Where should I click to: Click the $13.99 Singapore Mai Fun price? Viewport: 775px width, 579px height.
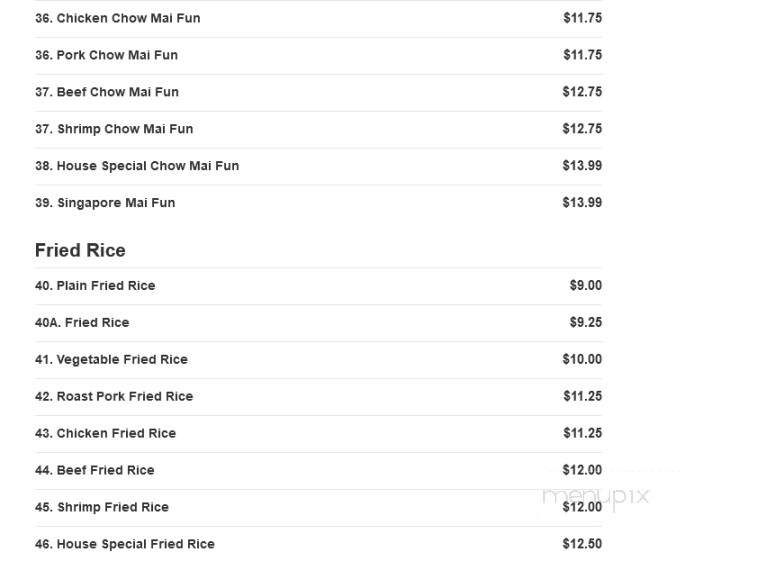click(582, 203)
